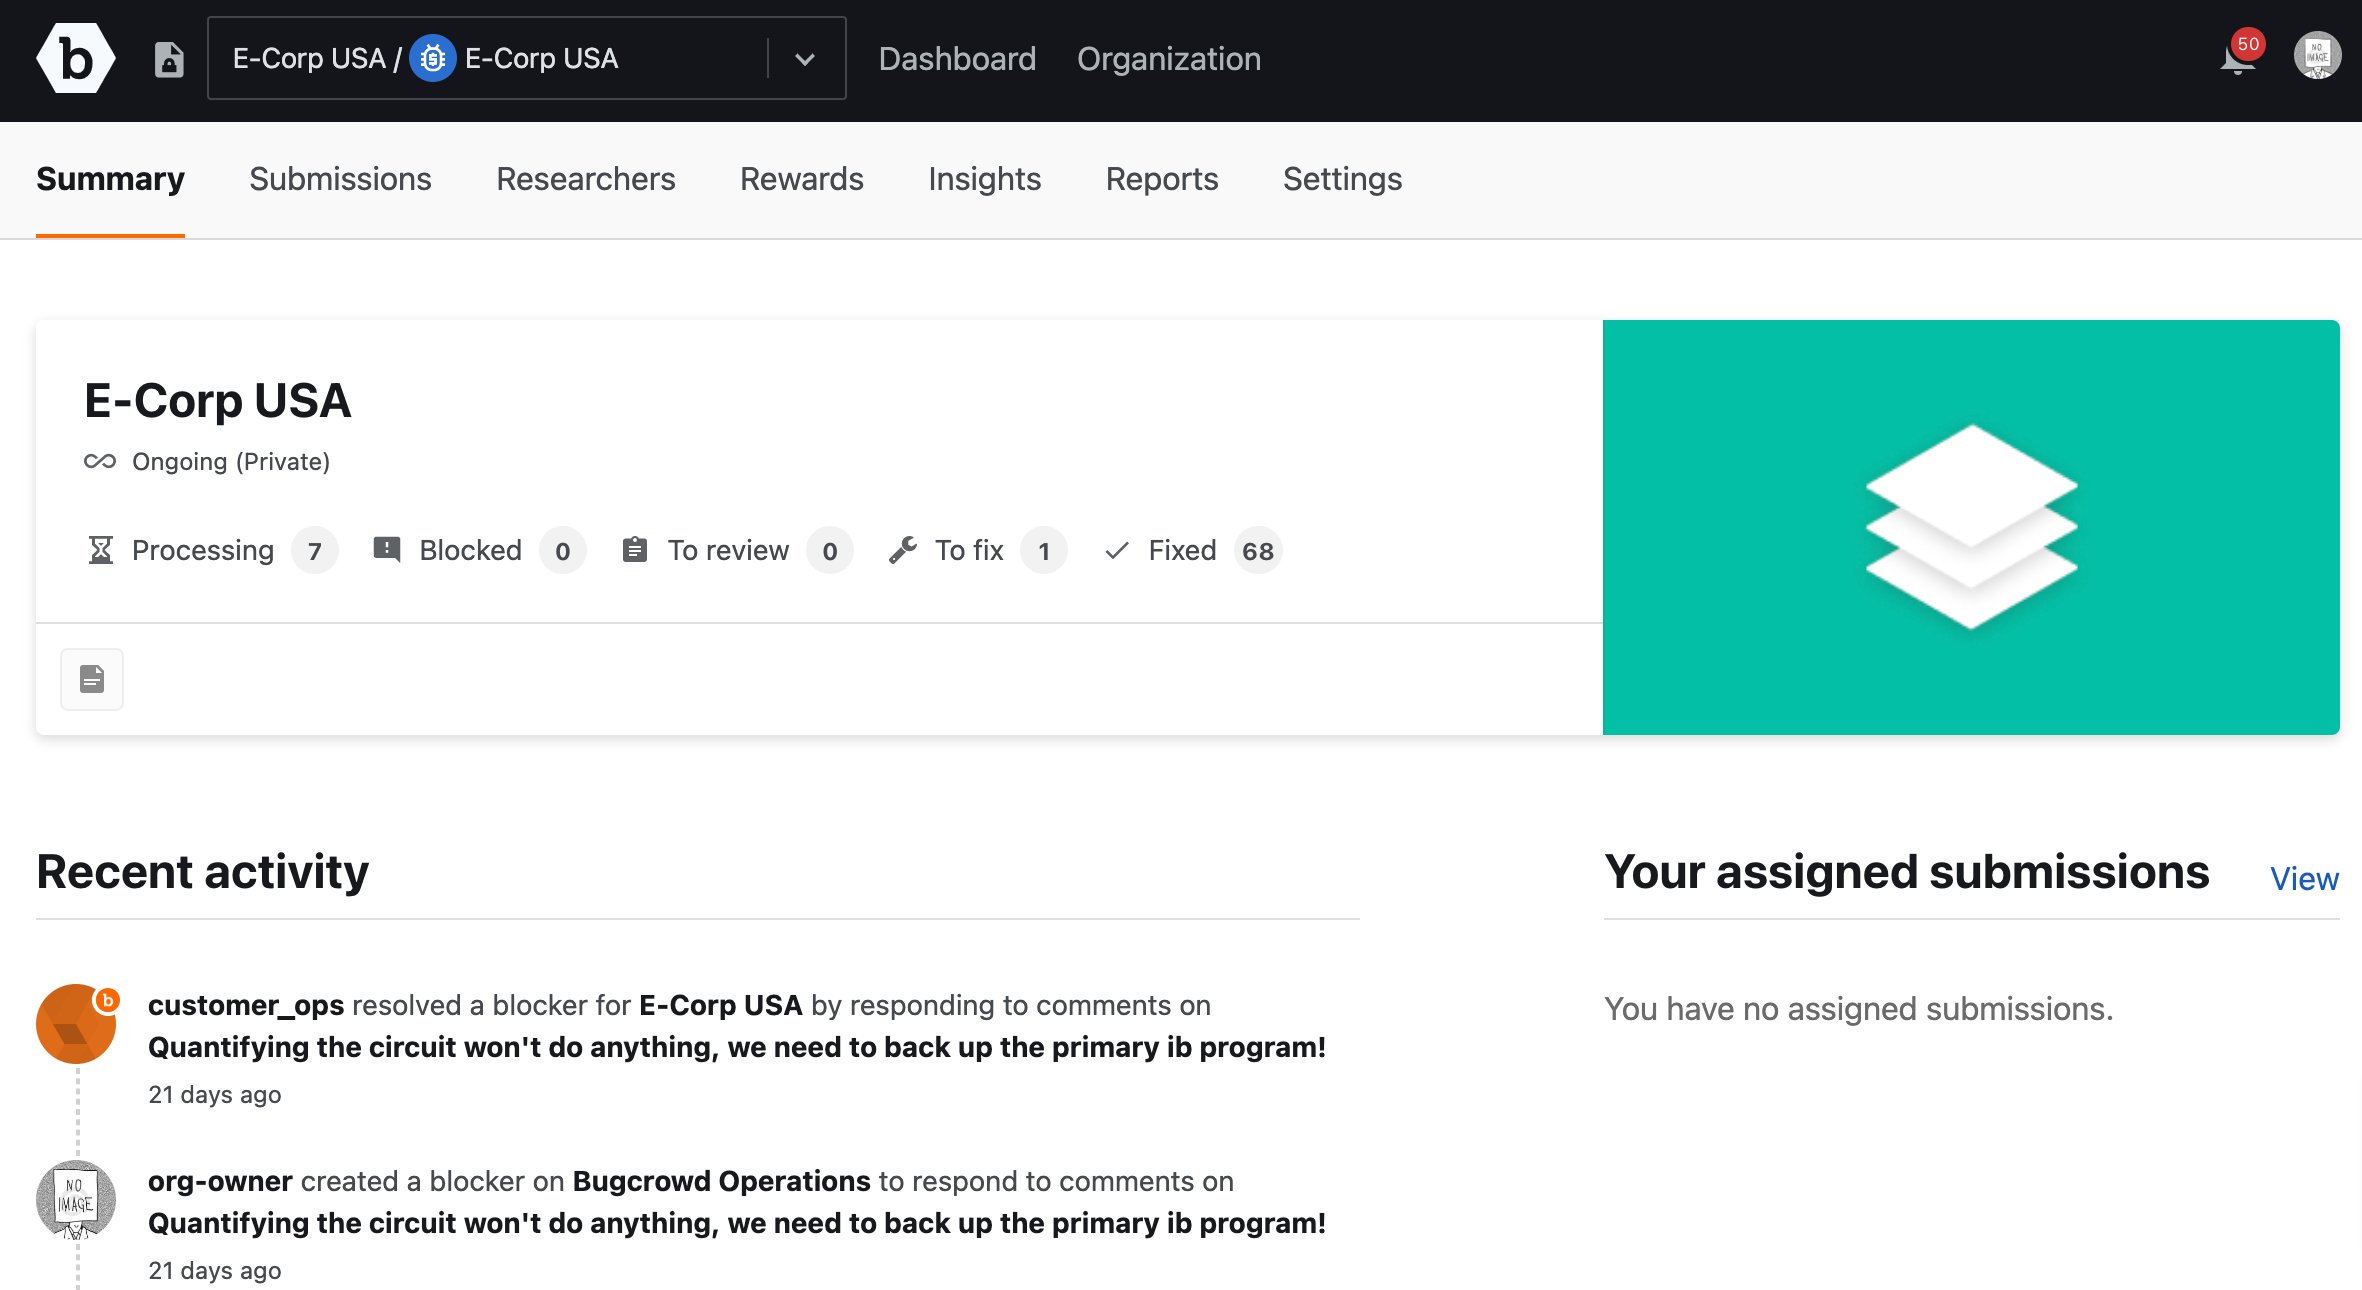The width and height of the screenshot is (2362, 1290).
Task: Click 21 days ago under org-owner entry
Action: click(x=215, y=1270)
